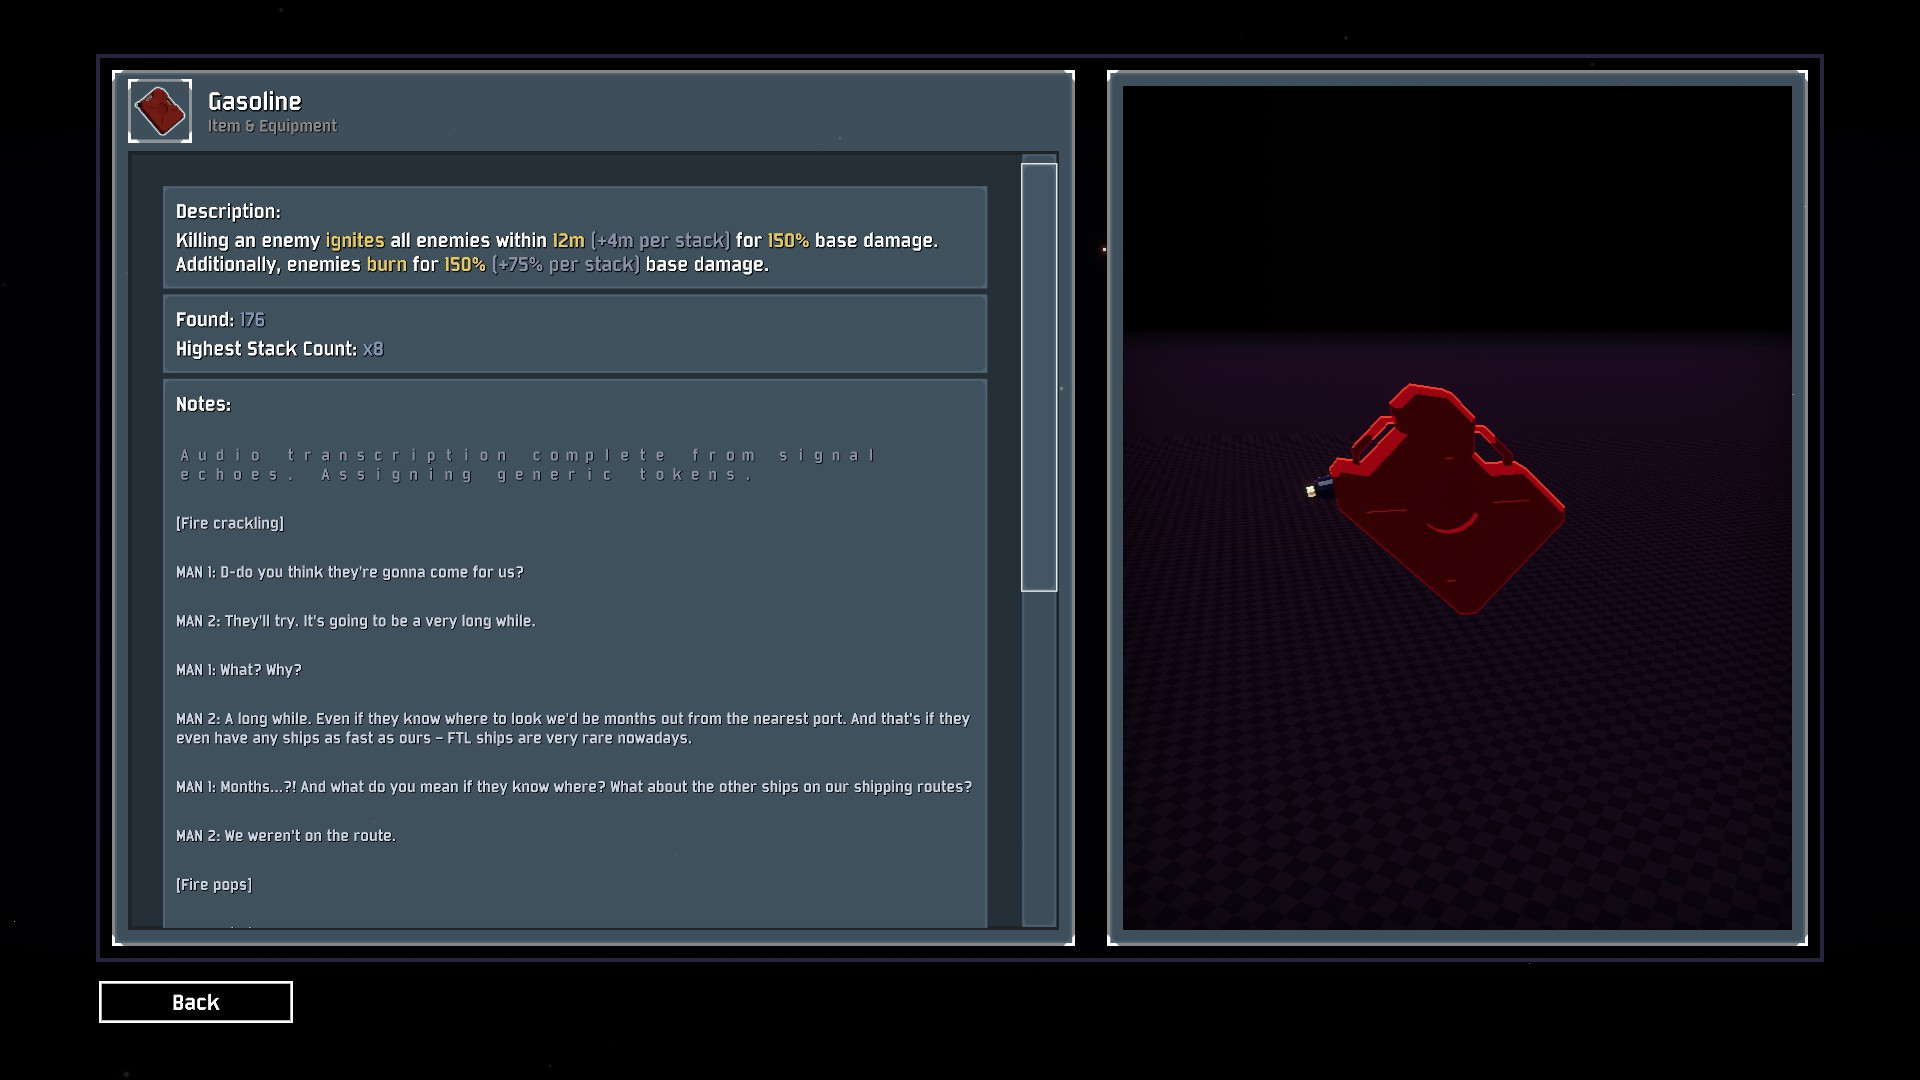Click the +75% per stack text
The width and height of the screenshot is (1920, 1080).
point(565,265)
